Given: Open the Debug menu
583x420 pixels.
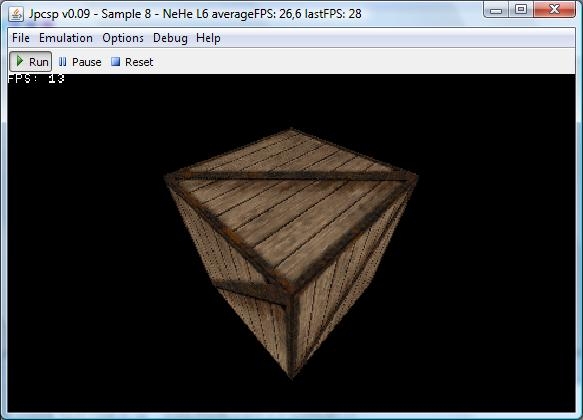Looking at the screenshot, I should pos(170,38).
